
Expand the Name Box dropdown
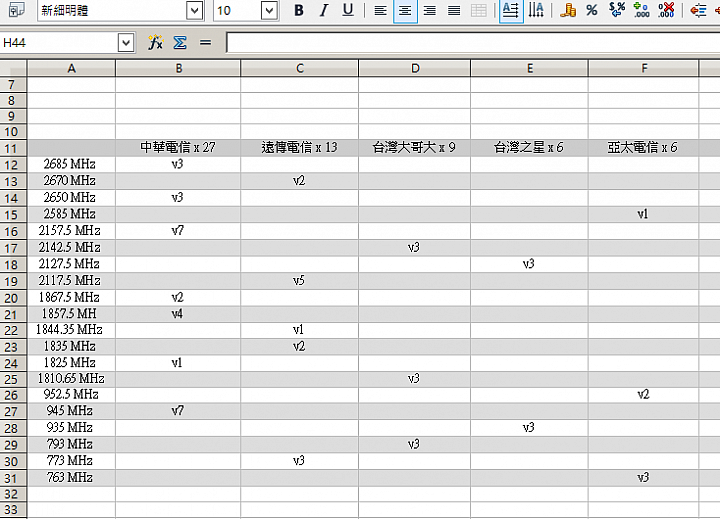click(x=125, y=43)
